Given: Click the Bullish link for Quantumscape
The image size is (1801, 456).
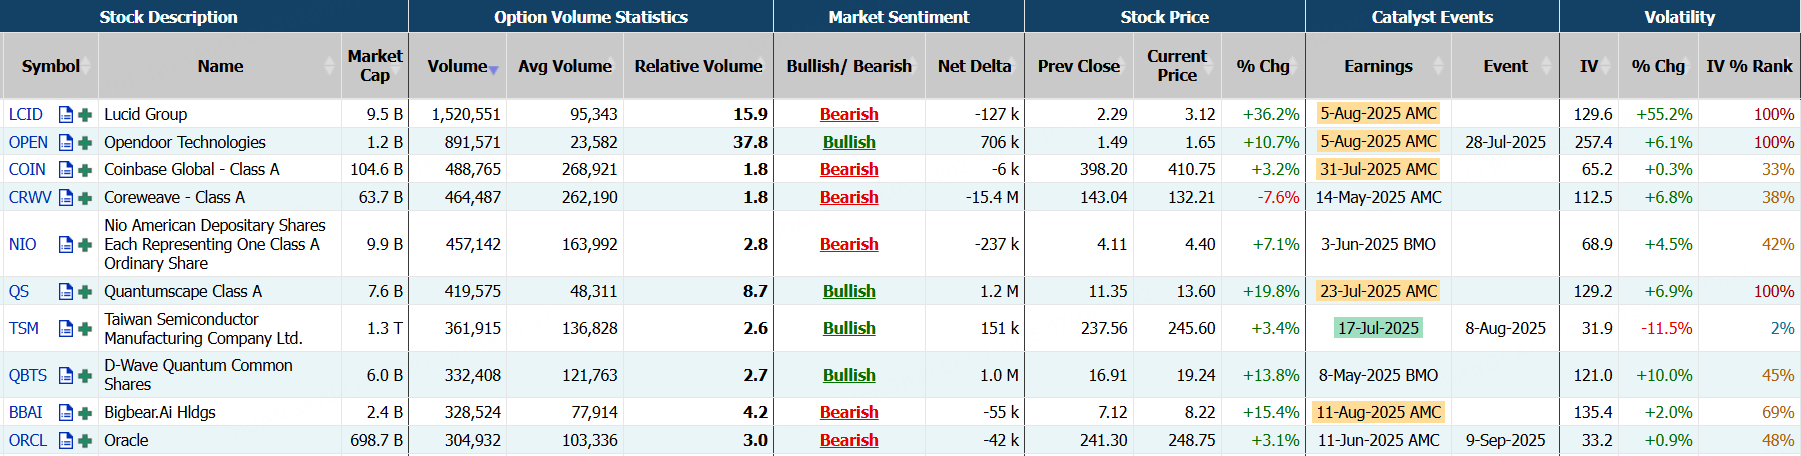Looking at the screenshot, I should [849, 291].
